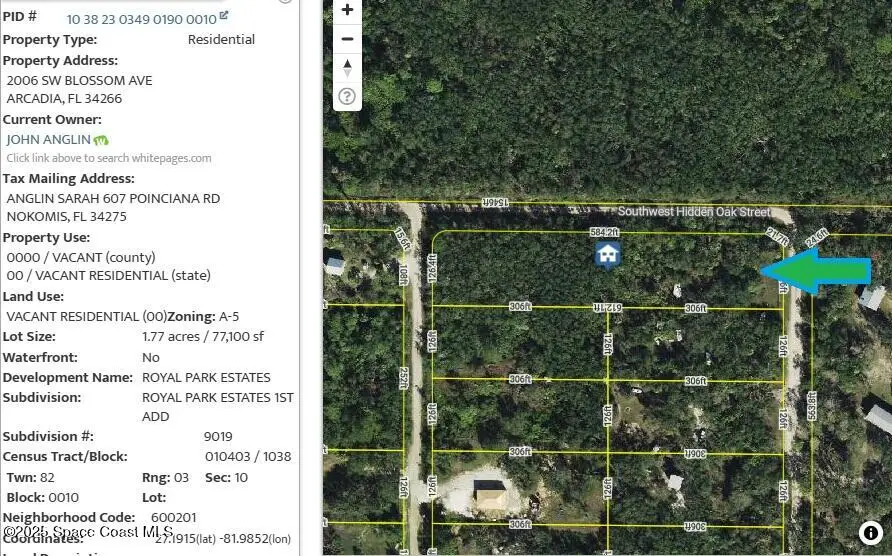Select lot size 1.77 acres / 77,100 sf

tap(203, 336)
